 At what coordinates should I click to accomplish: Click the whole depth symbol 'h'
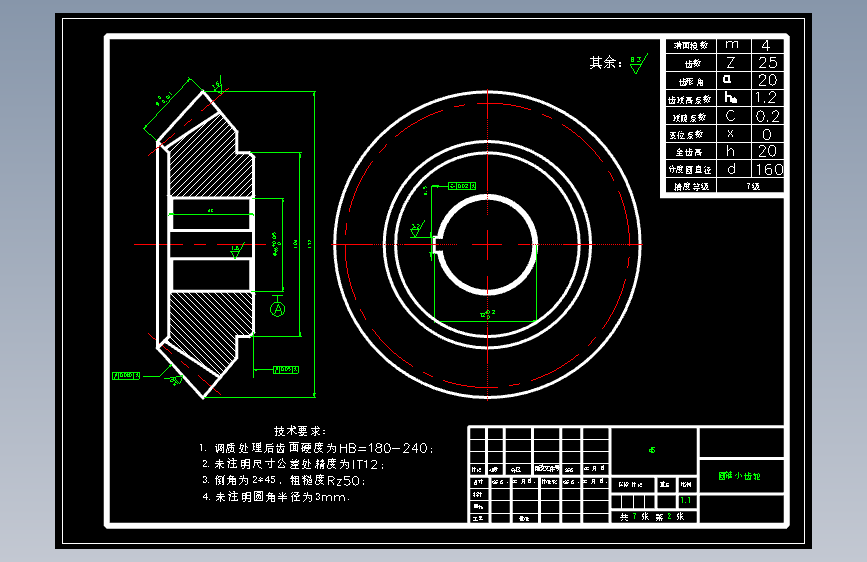730,151
